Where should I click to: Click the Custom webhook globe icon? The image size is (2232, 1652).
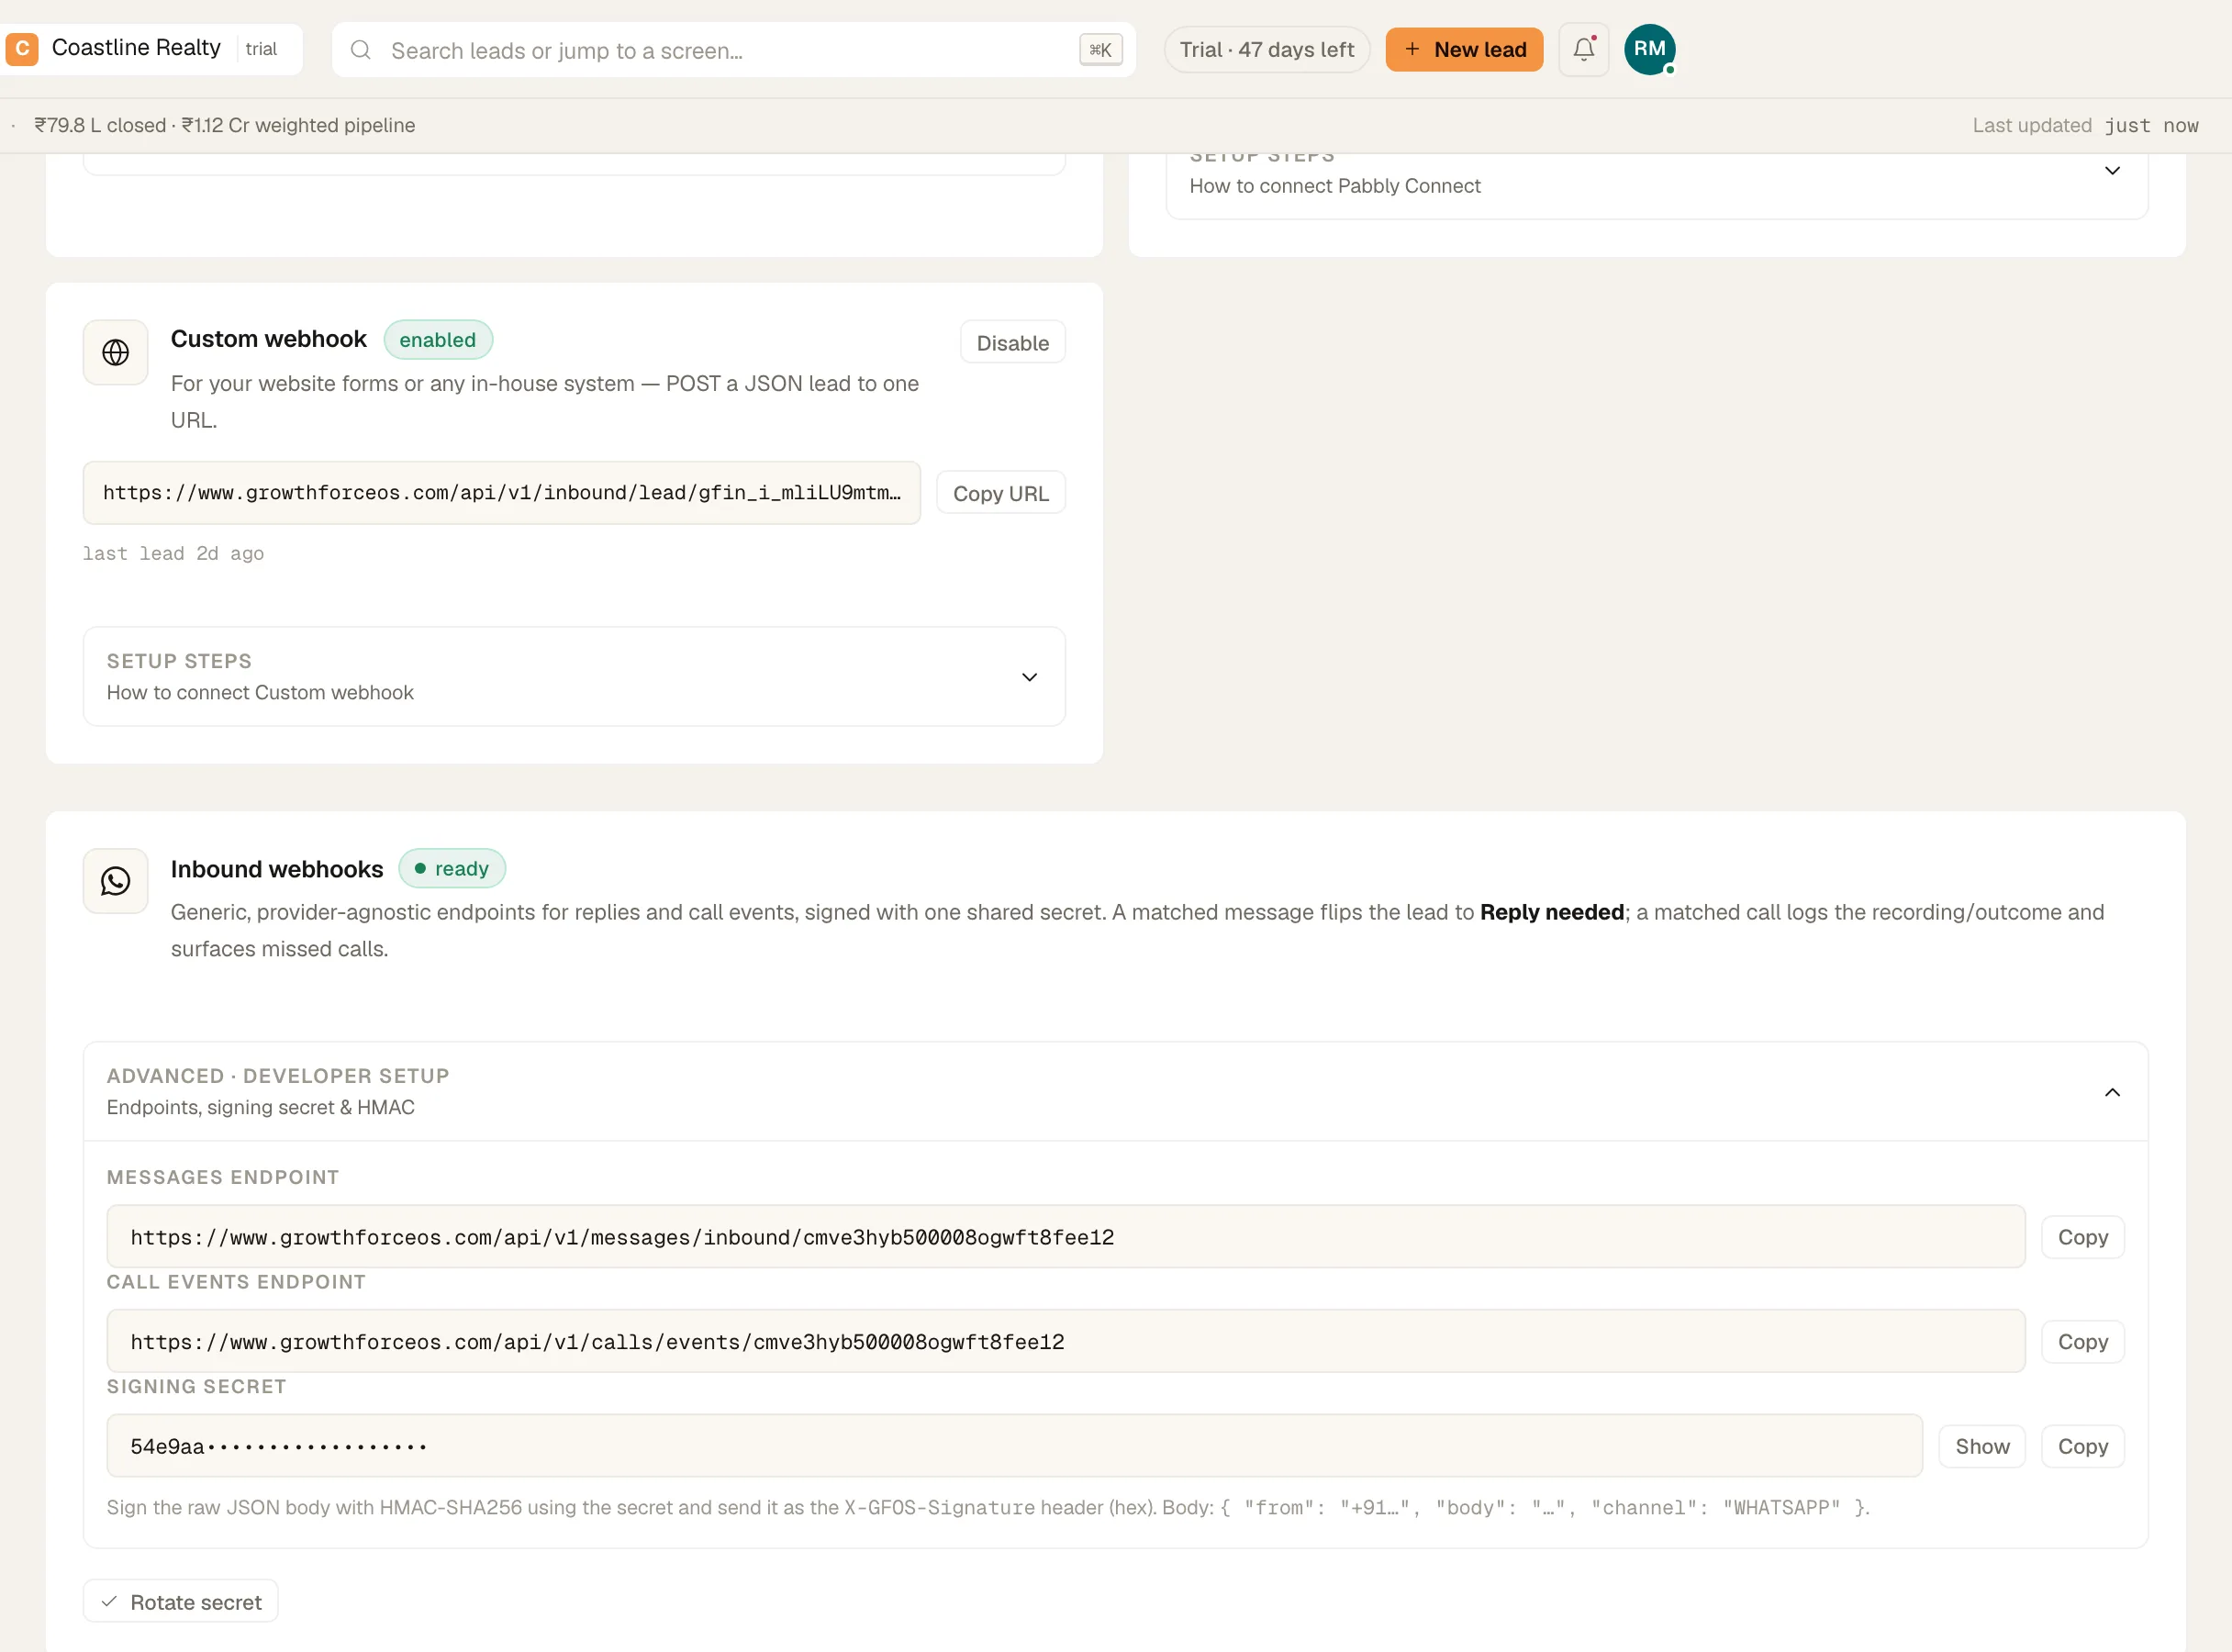click(x=115, y=352)
